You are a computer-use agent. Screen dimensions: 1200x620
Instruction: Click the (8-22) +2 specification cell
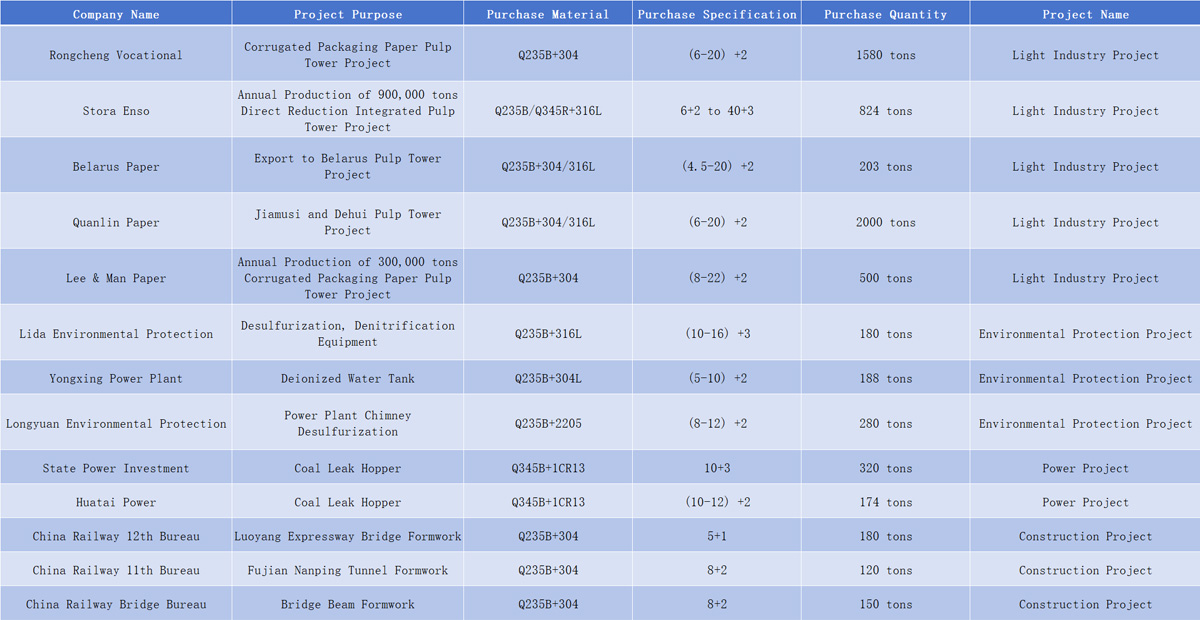[717, 278]
